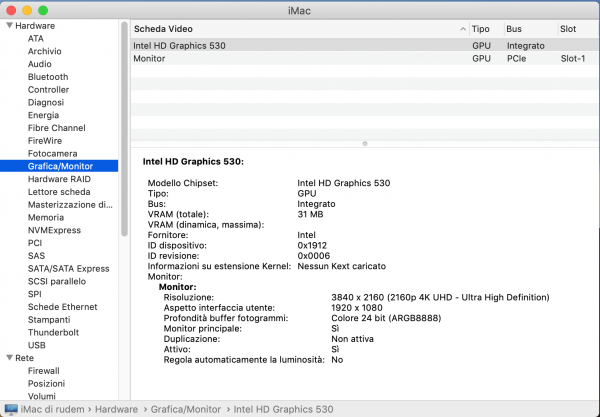Collapse the Hardware section triangle
Viewport: 600px width, 417px height.
[9, 26]
